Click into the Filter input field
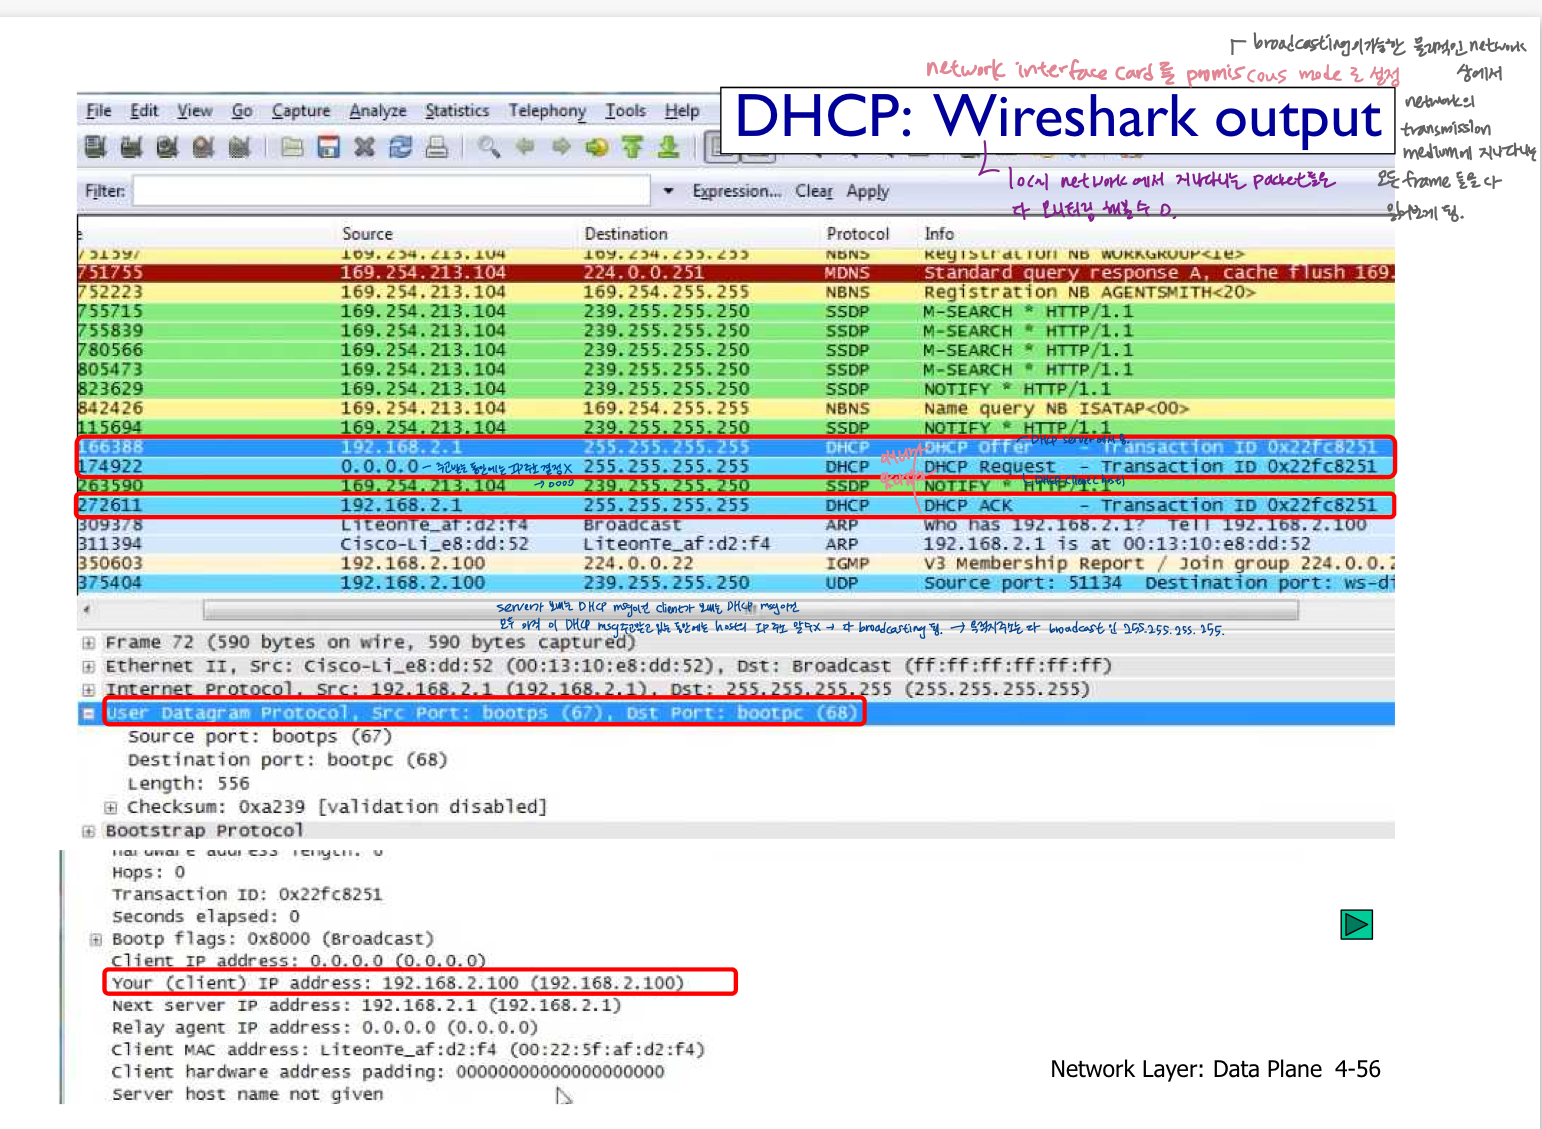Image resolution: width=1542 pixels, height=1129 pixels. point(392,191)
